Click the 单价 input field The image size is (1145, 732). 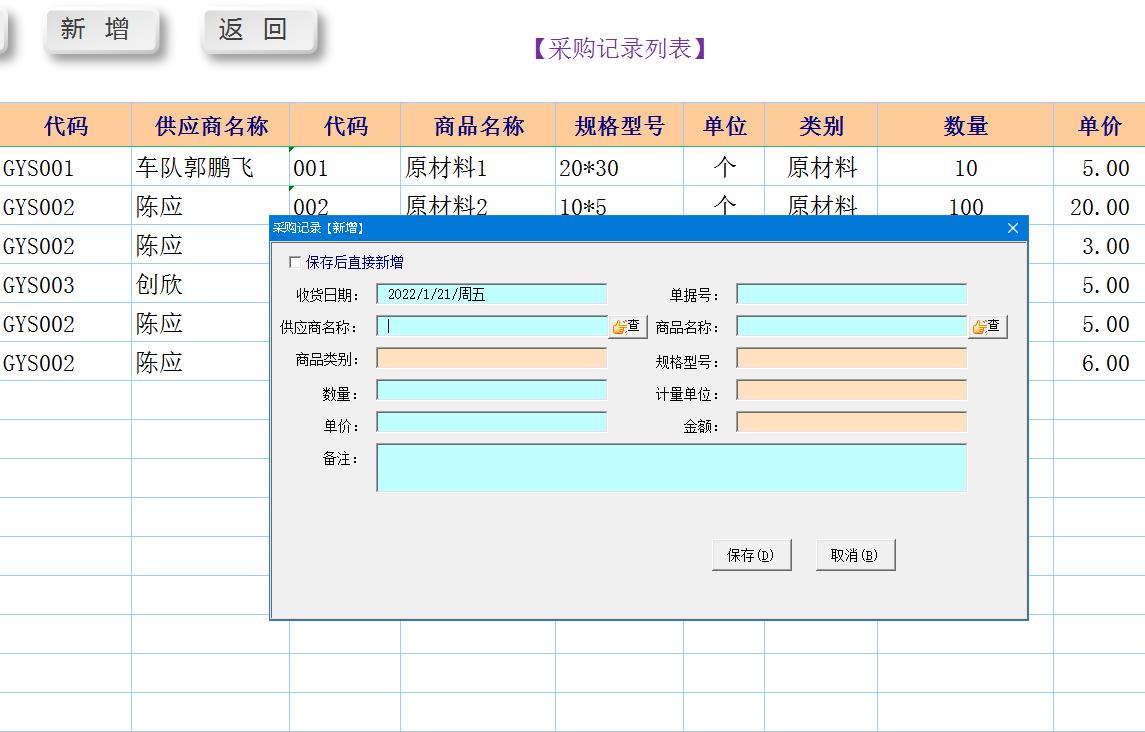[490, 421]
